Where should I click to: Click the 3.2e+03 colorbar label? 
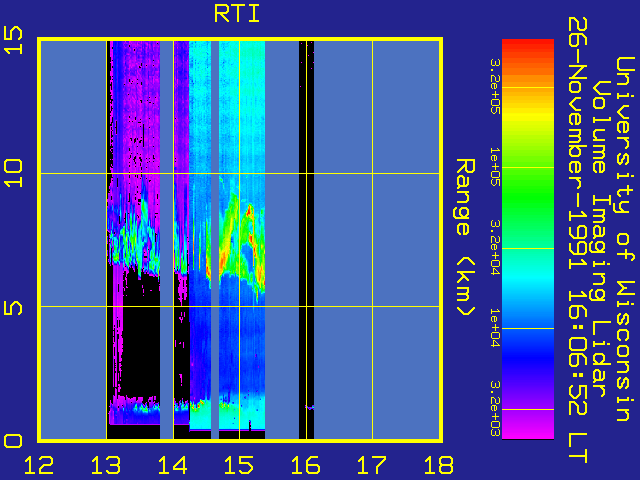coord(495,409)
